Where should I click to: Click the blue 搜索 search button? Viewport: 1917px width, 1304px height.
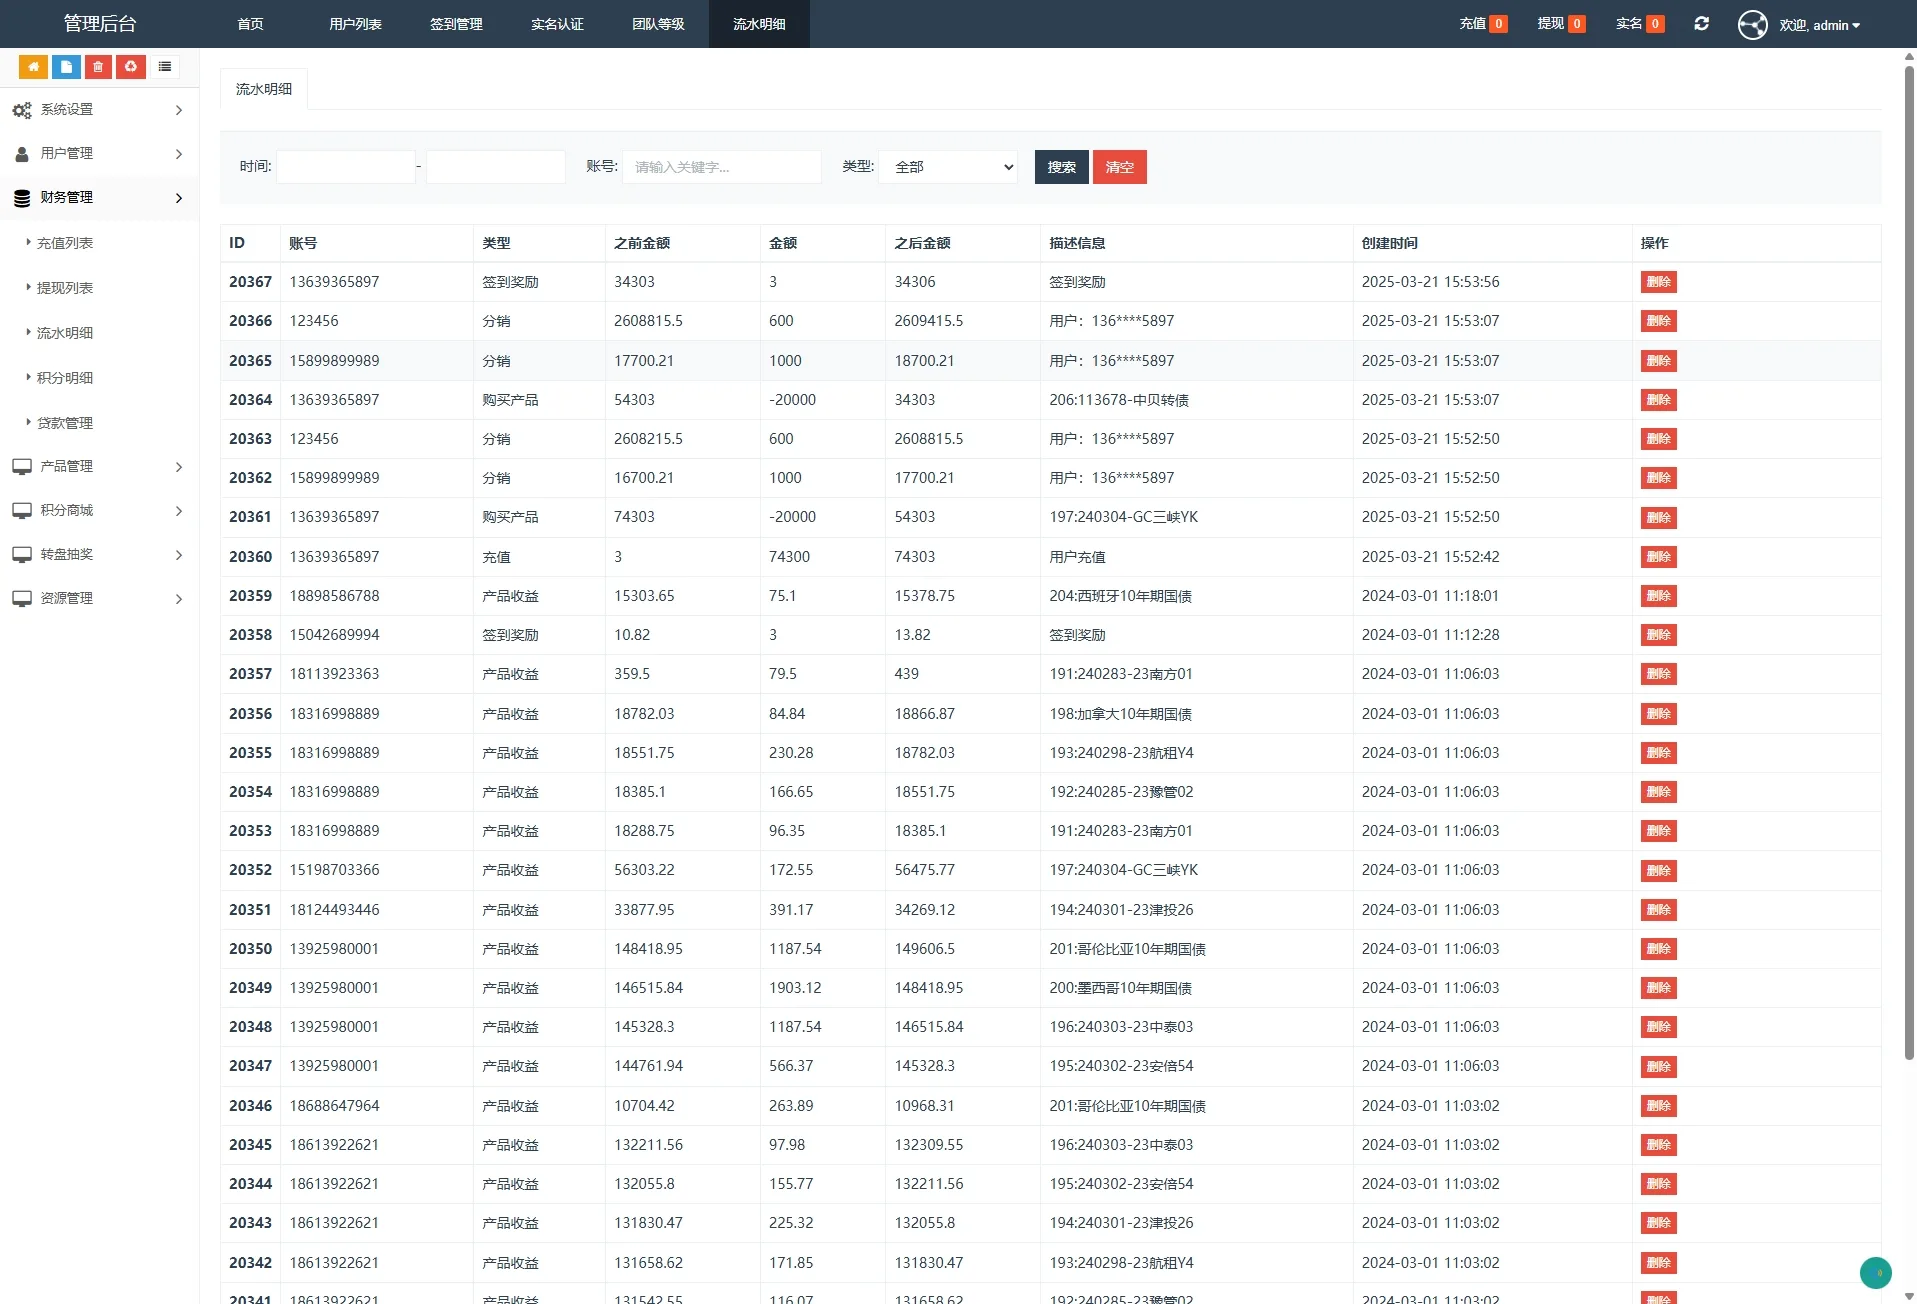coord(1061,167)
